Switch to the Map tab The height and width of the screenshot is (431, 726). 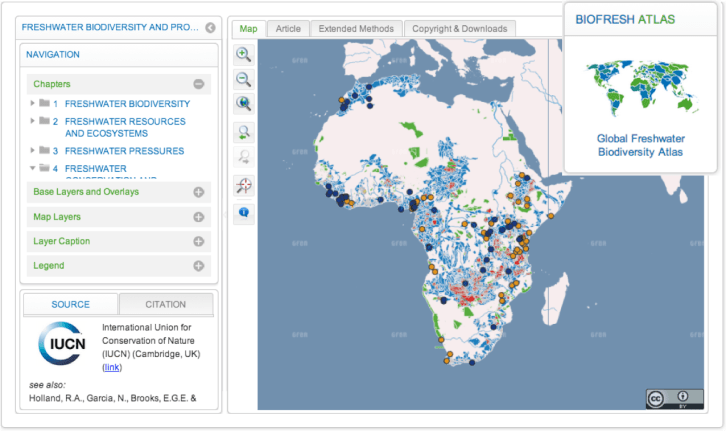pyautogui.click(x=249, y=29)
